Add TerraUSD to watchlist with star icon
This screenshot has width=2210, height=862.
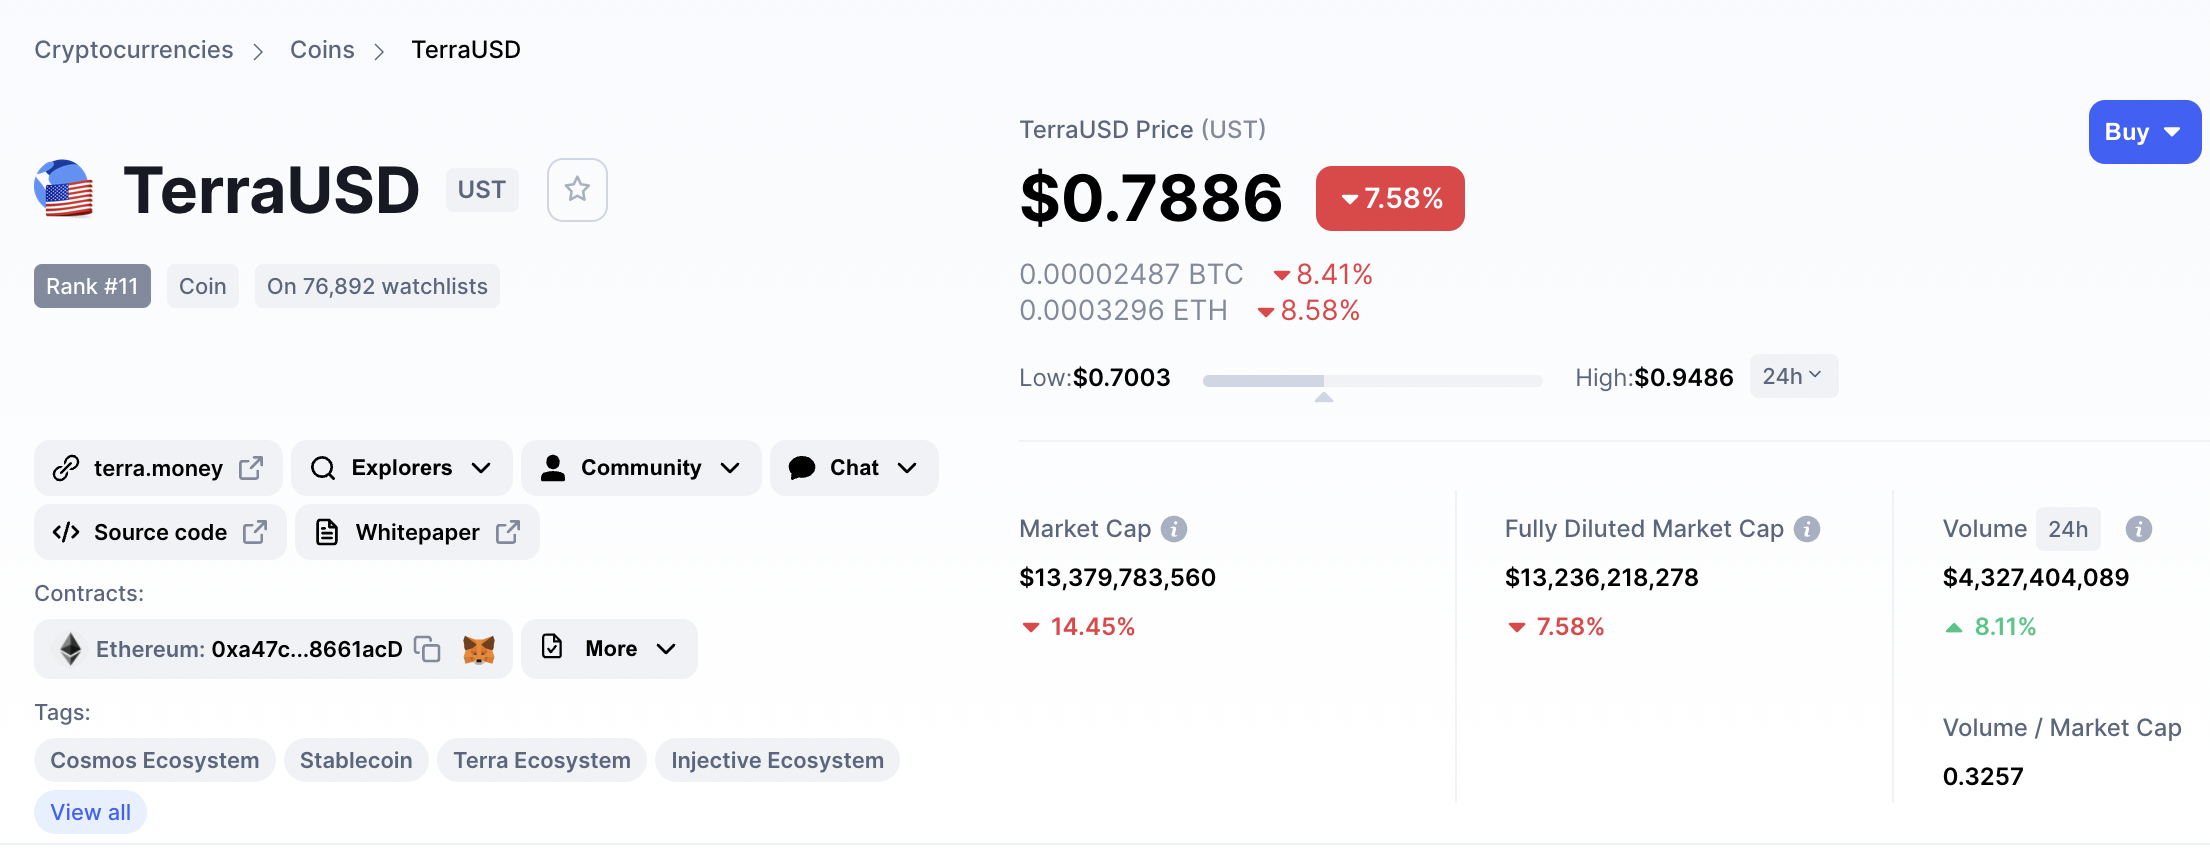point(577,190)
